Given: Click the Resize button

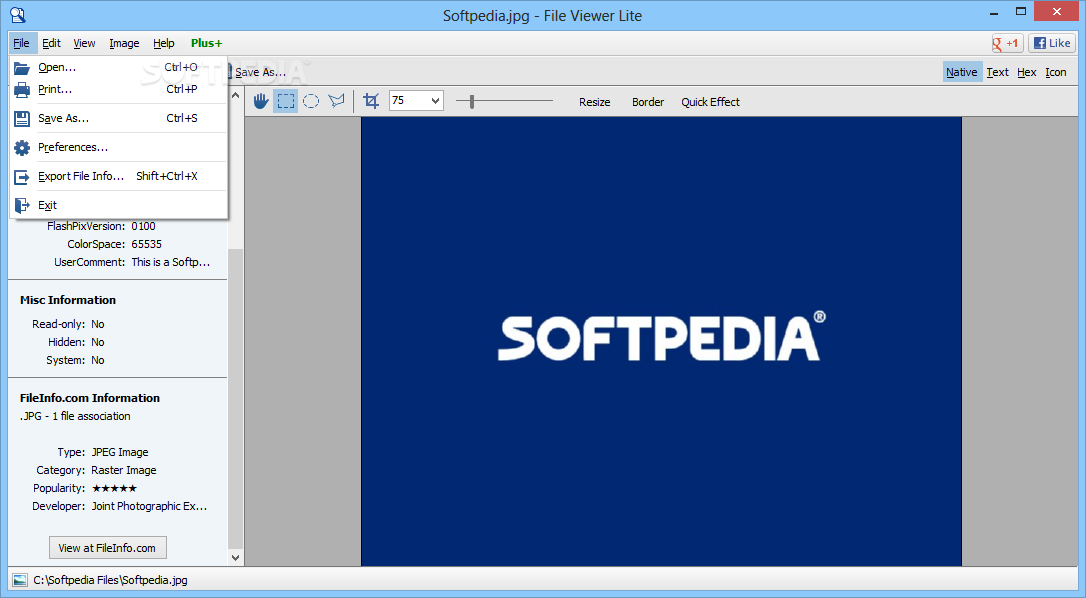Looking at the screenshot, I should (x=594, y=102).
